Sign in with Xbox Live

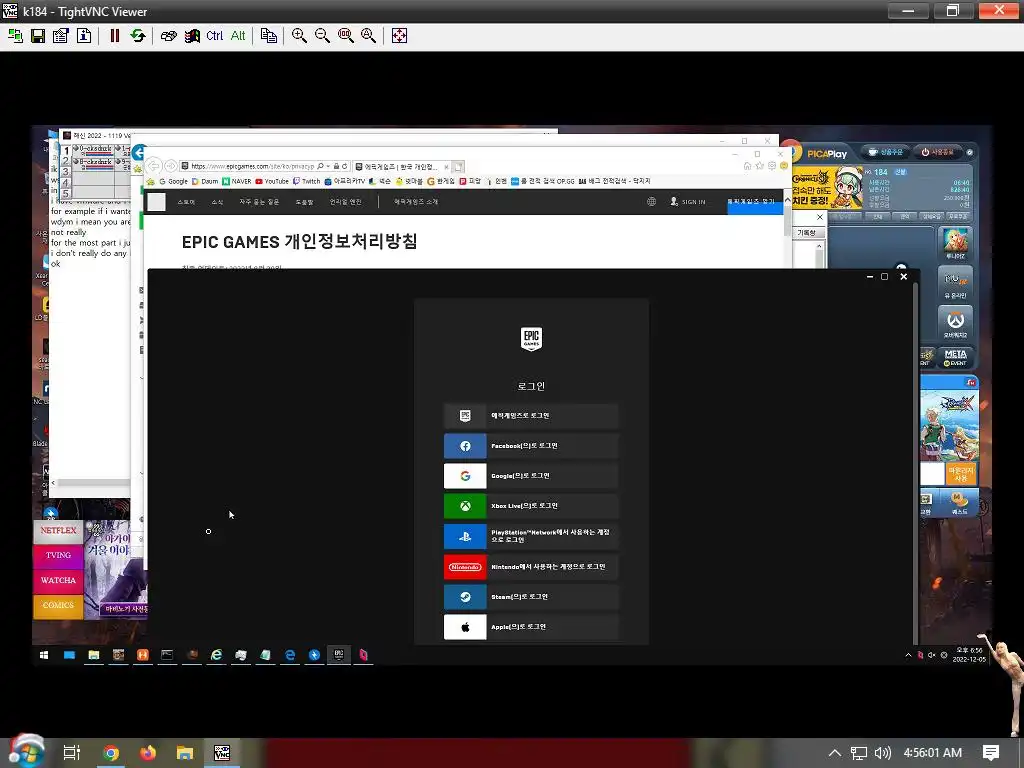click(x=531, y=506)
